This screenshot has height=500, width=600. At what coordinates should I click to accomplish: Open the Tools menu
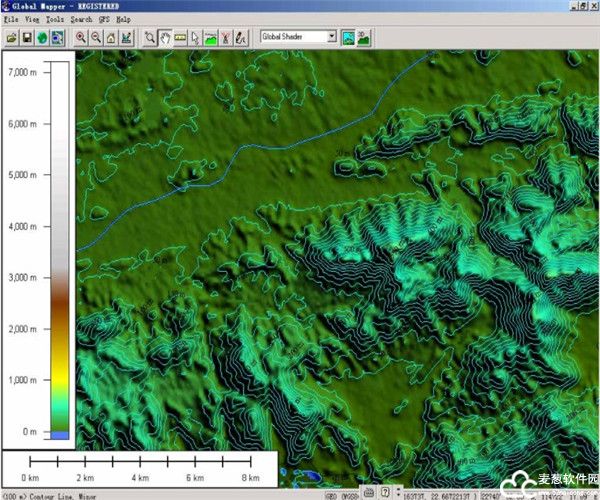pyautogui.click(x=55, y=19)
